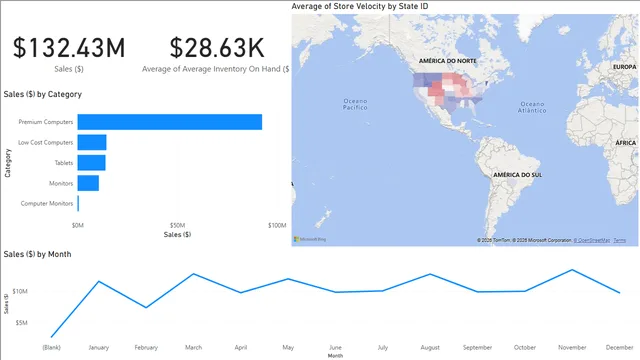Click the August label on month axis
Screen dimensions: 640x360
430,348
